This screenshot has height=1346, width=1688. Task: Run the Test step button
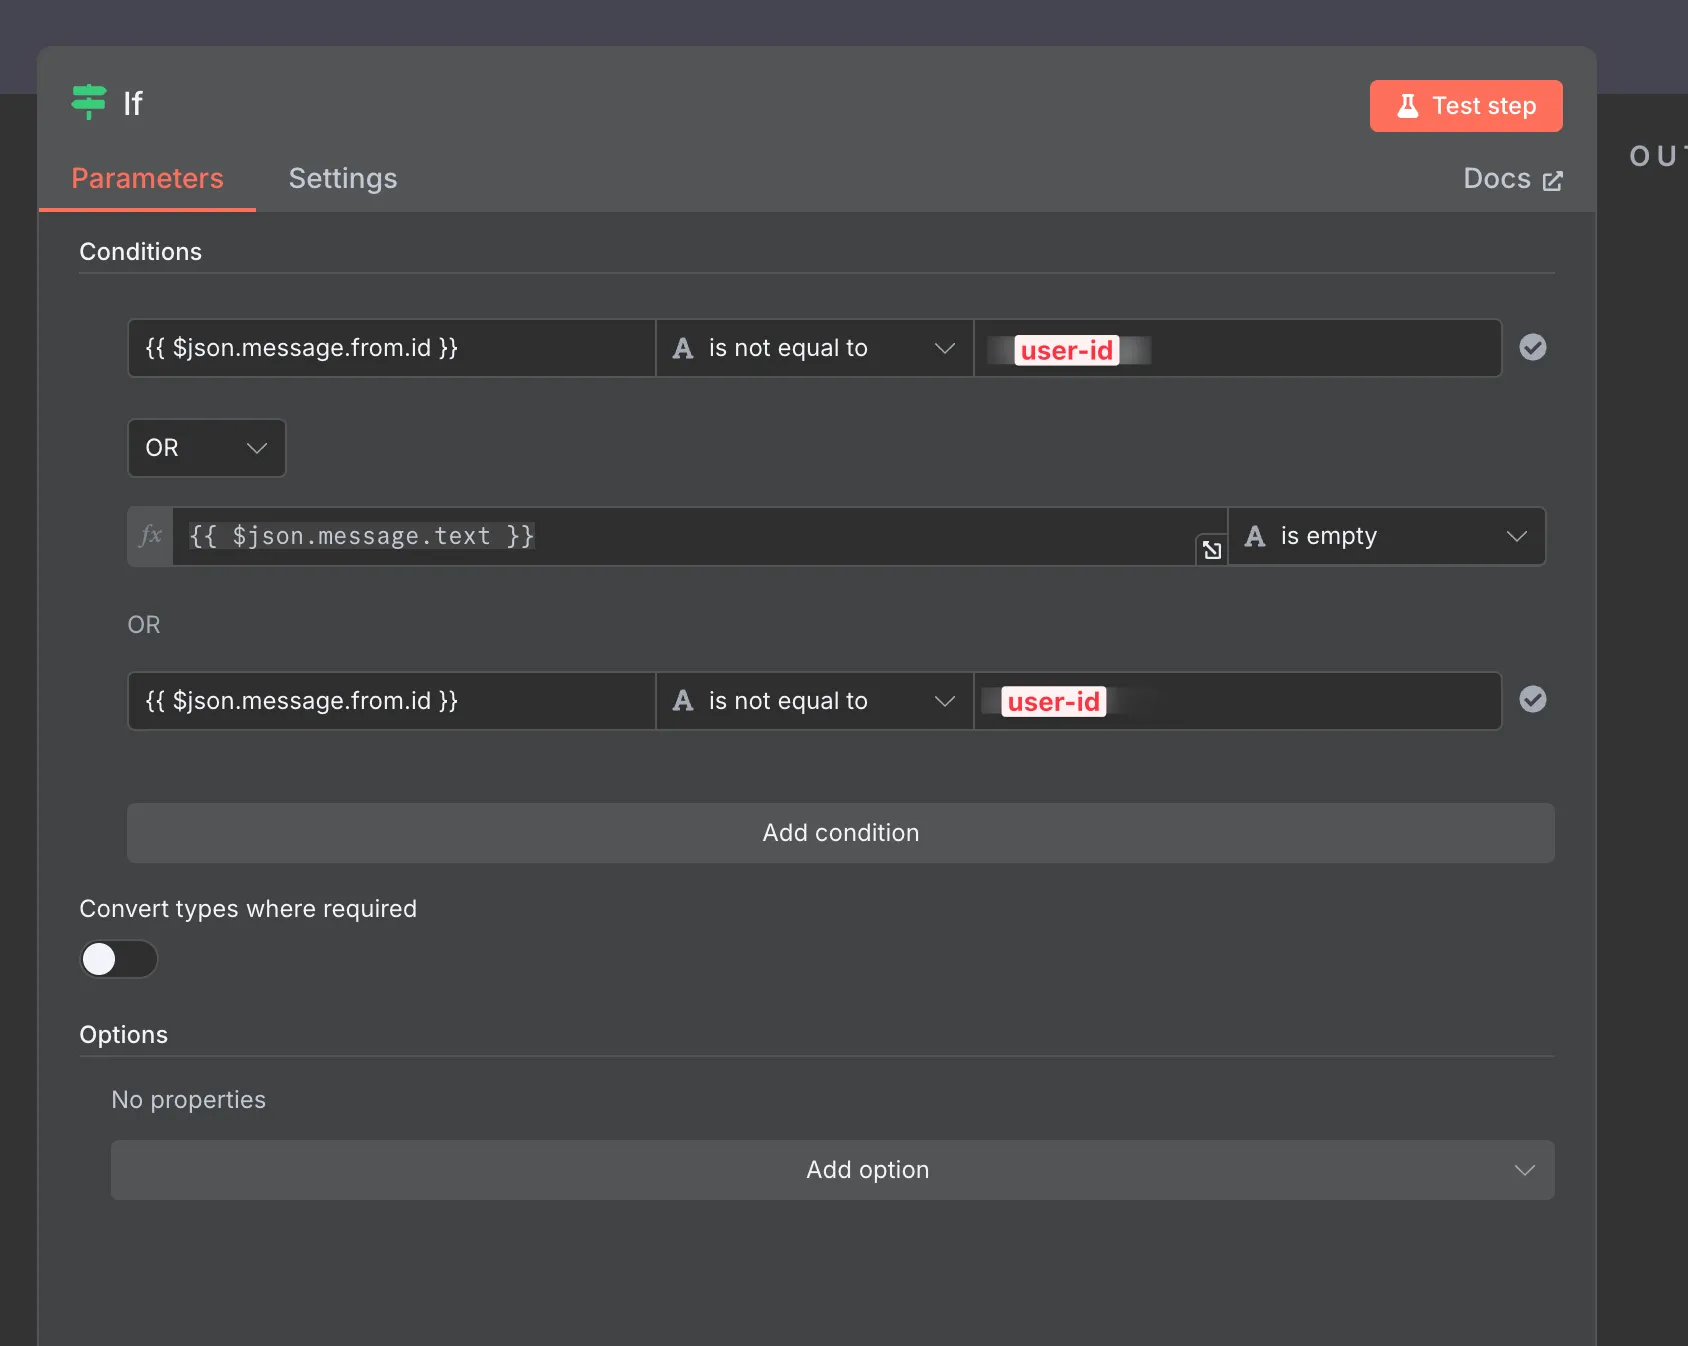click(1466, 106)
